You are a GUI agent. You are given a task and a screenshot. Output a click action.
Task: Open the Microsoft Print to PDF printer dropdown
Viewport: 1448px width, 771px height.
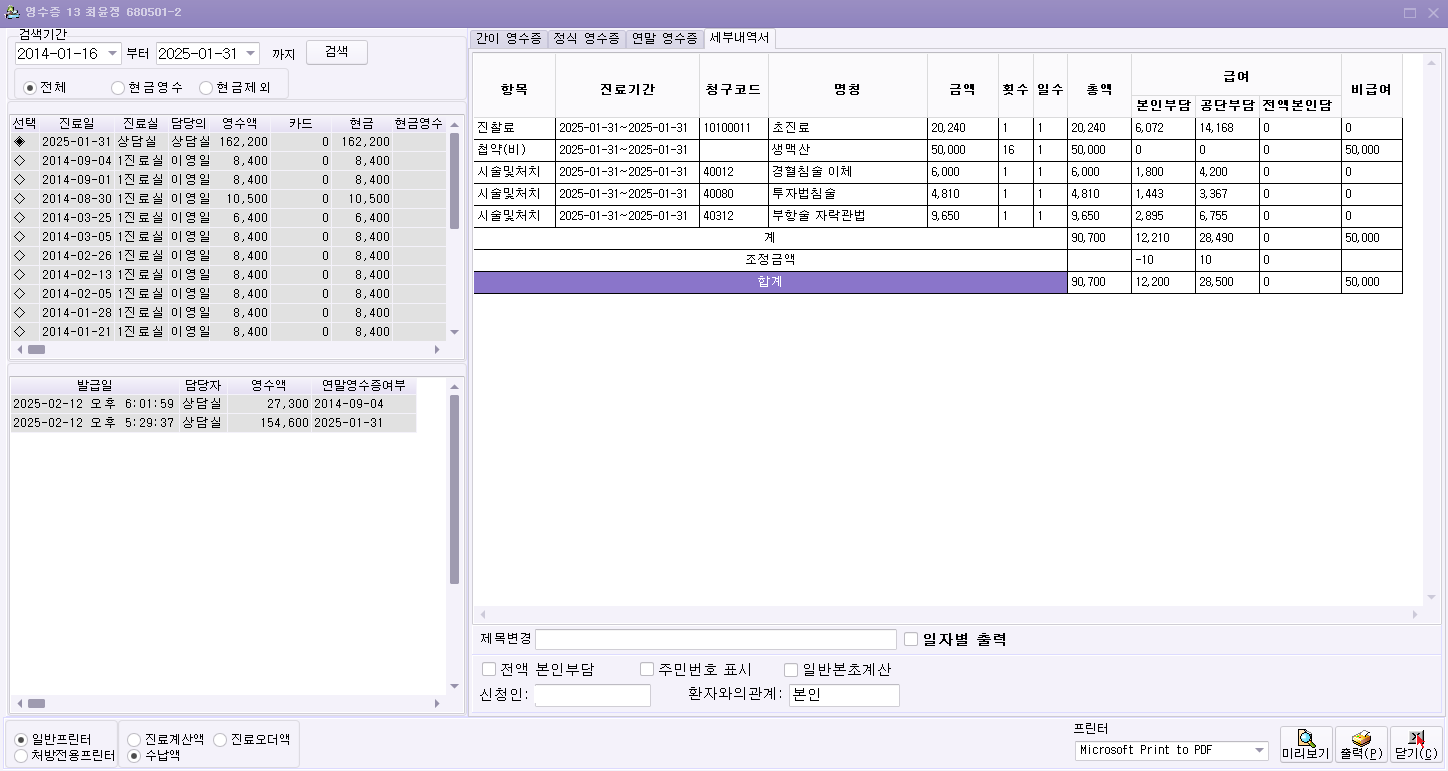(1259, 750)
